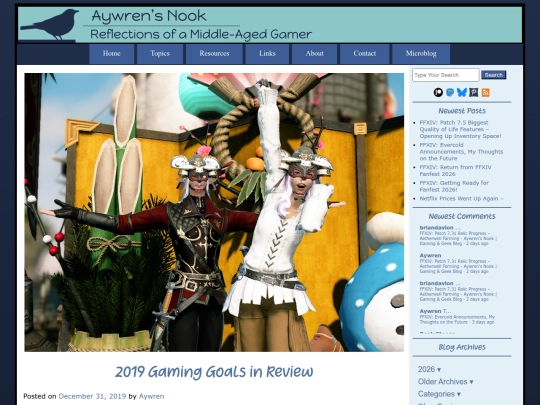
Task: Open the Contact menu item
Action: pos(364,54)
